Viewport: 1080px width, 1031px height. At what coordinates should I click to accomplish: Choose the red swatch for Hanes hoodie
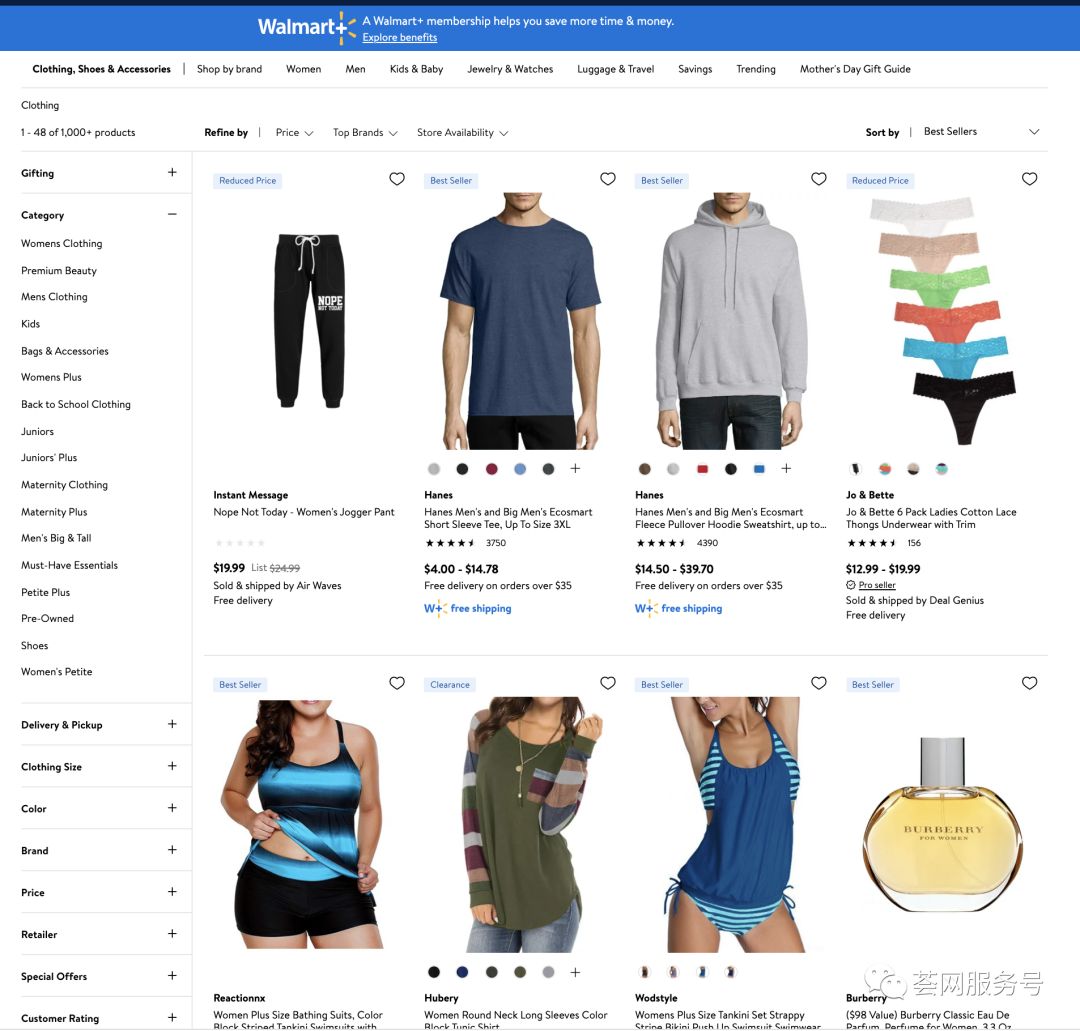702,469
